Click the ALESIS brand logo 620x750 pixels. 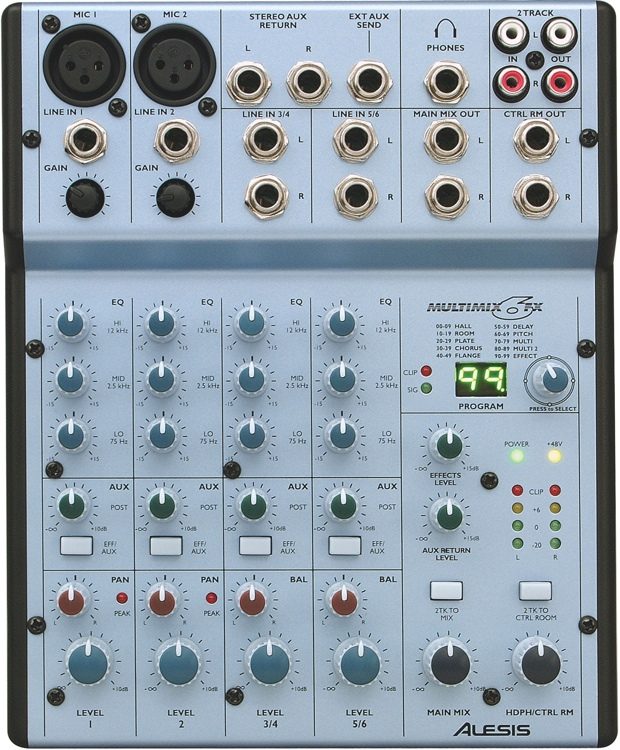point(492,730)
